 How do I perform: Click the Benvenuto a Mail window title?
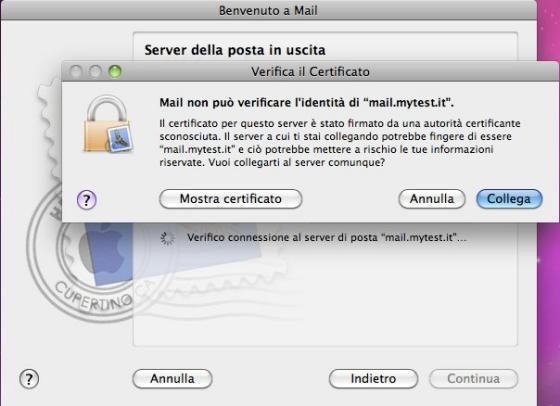click(268, 10)
